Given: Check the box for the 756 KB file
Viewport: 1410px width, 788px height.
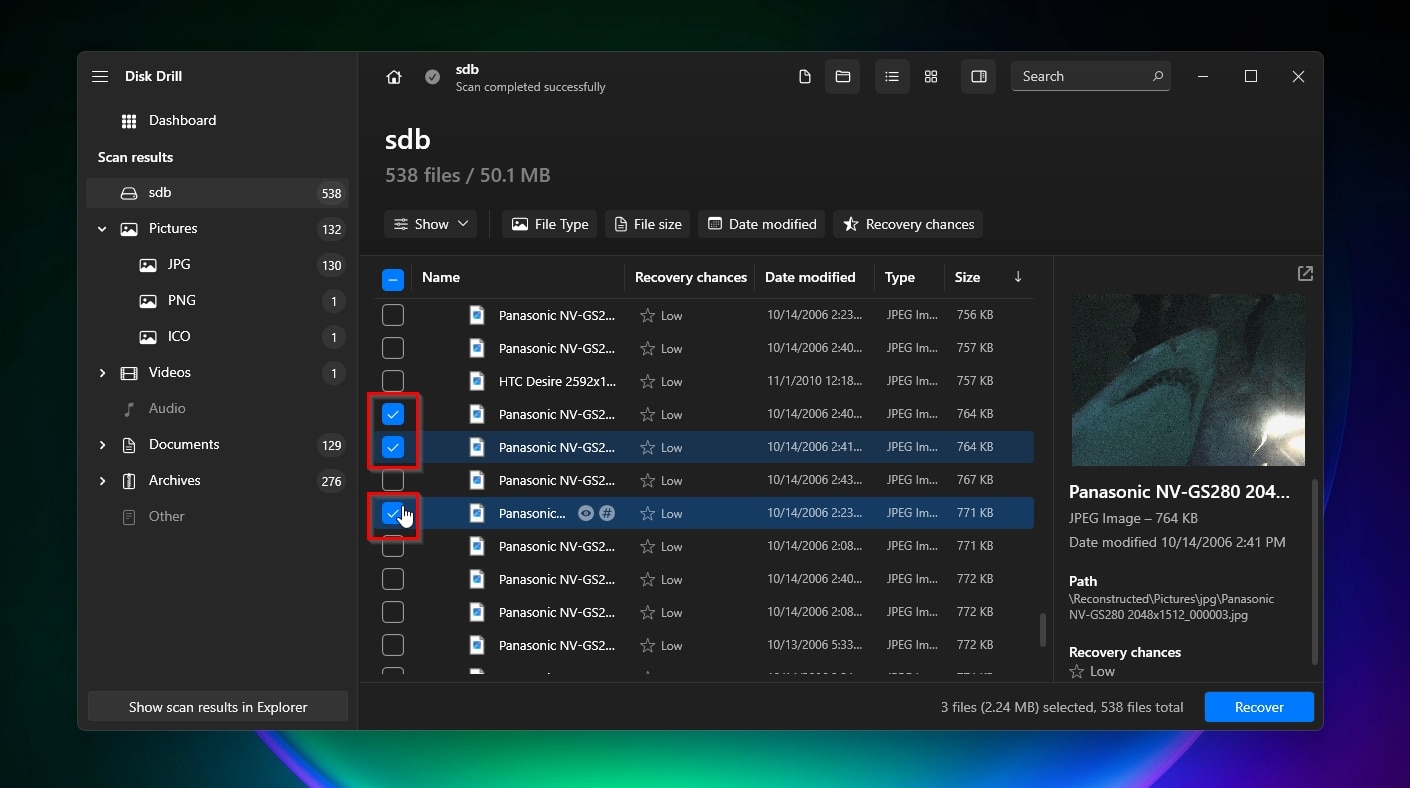Looking at the screenshot, I should [393, 315].
